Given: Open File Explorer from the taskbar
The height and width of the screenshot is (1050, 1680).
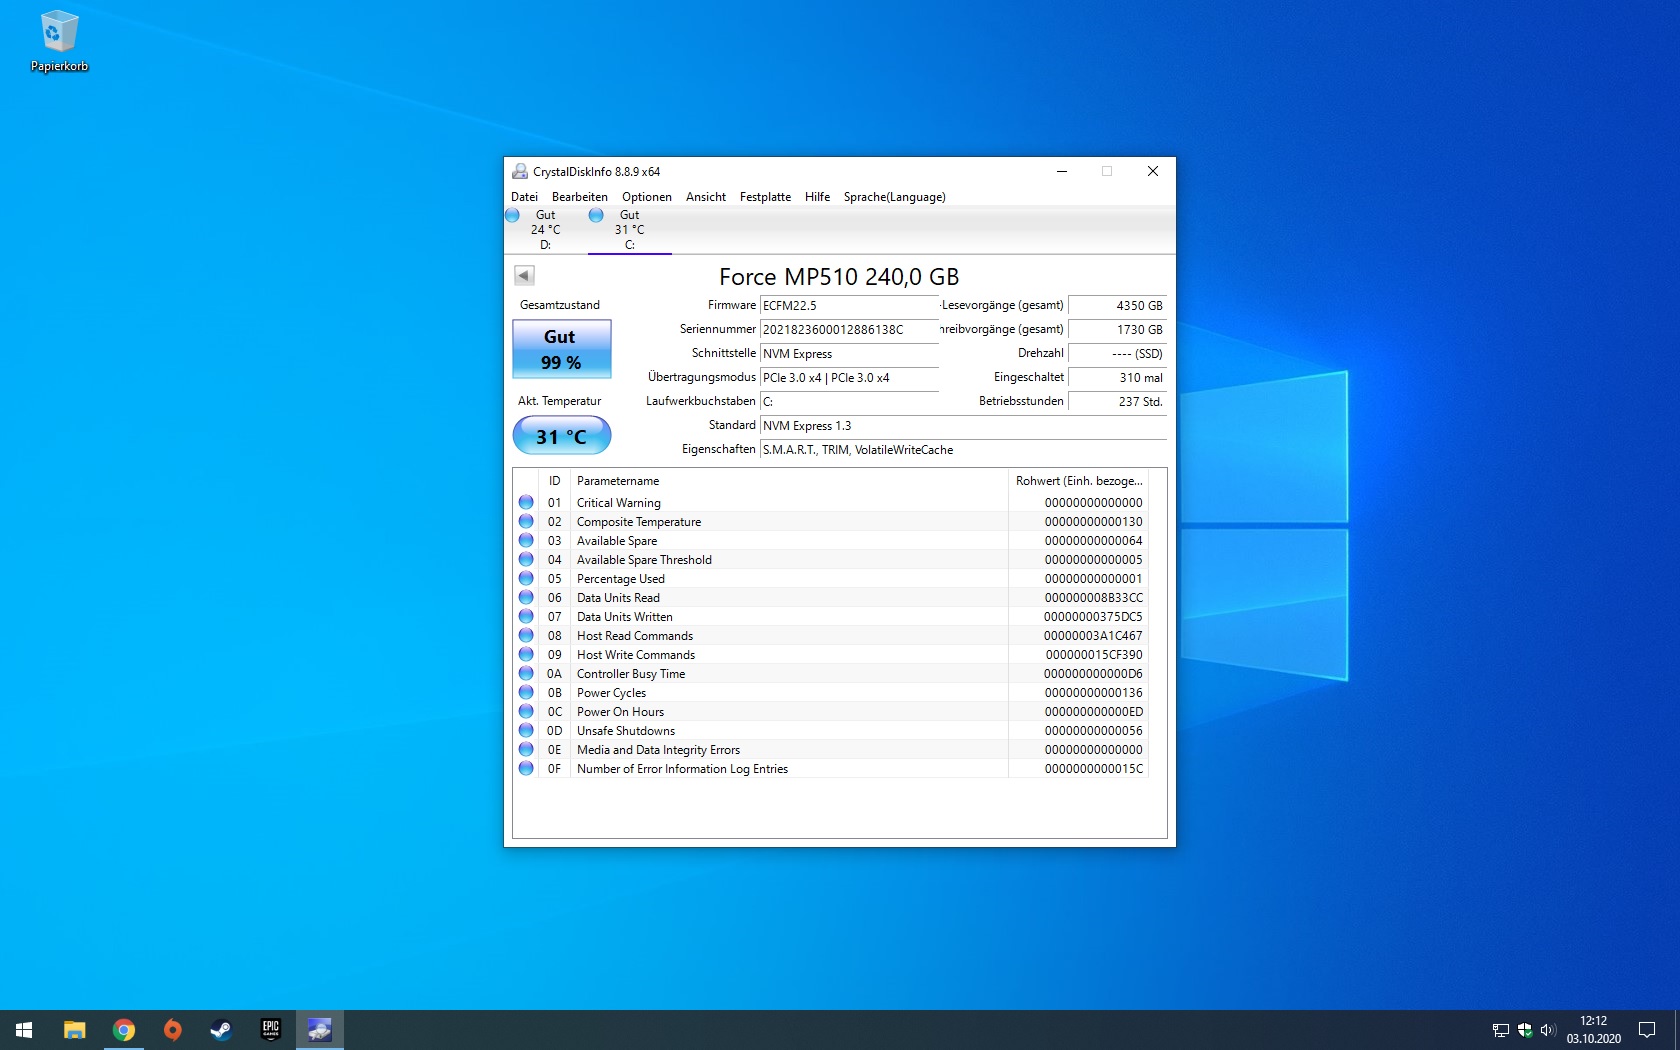Looking at the screenshot, I should (75, 1030).
